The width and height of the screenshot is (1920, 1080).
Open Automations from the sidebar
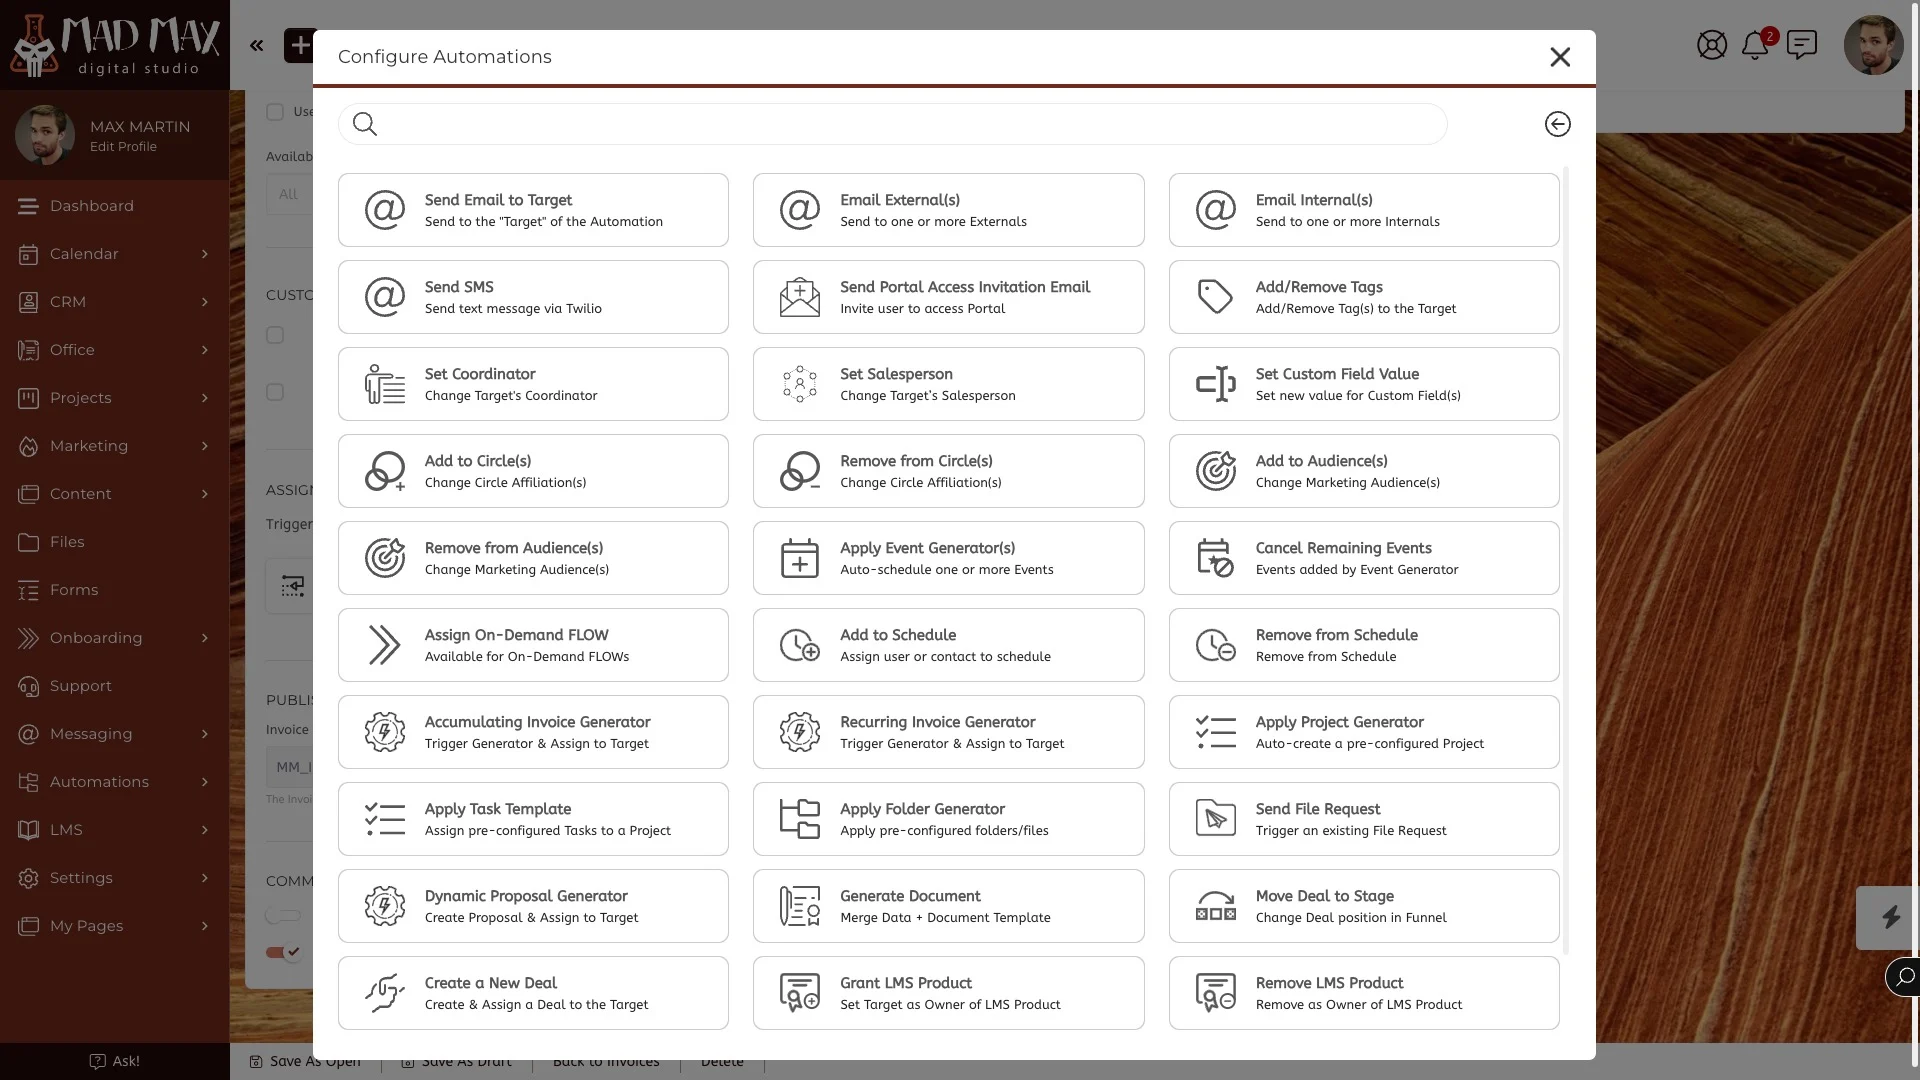97,782
